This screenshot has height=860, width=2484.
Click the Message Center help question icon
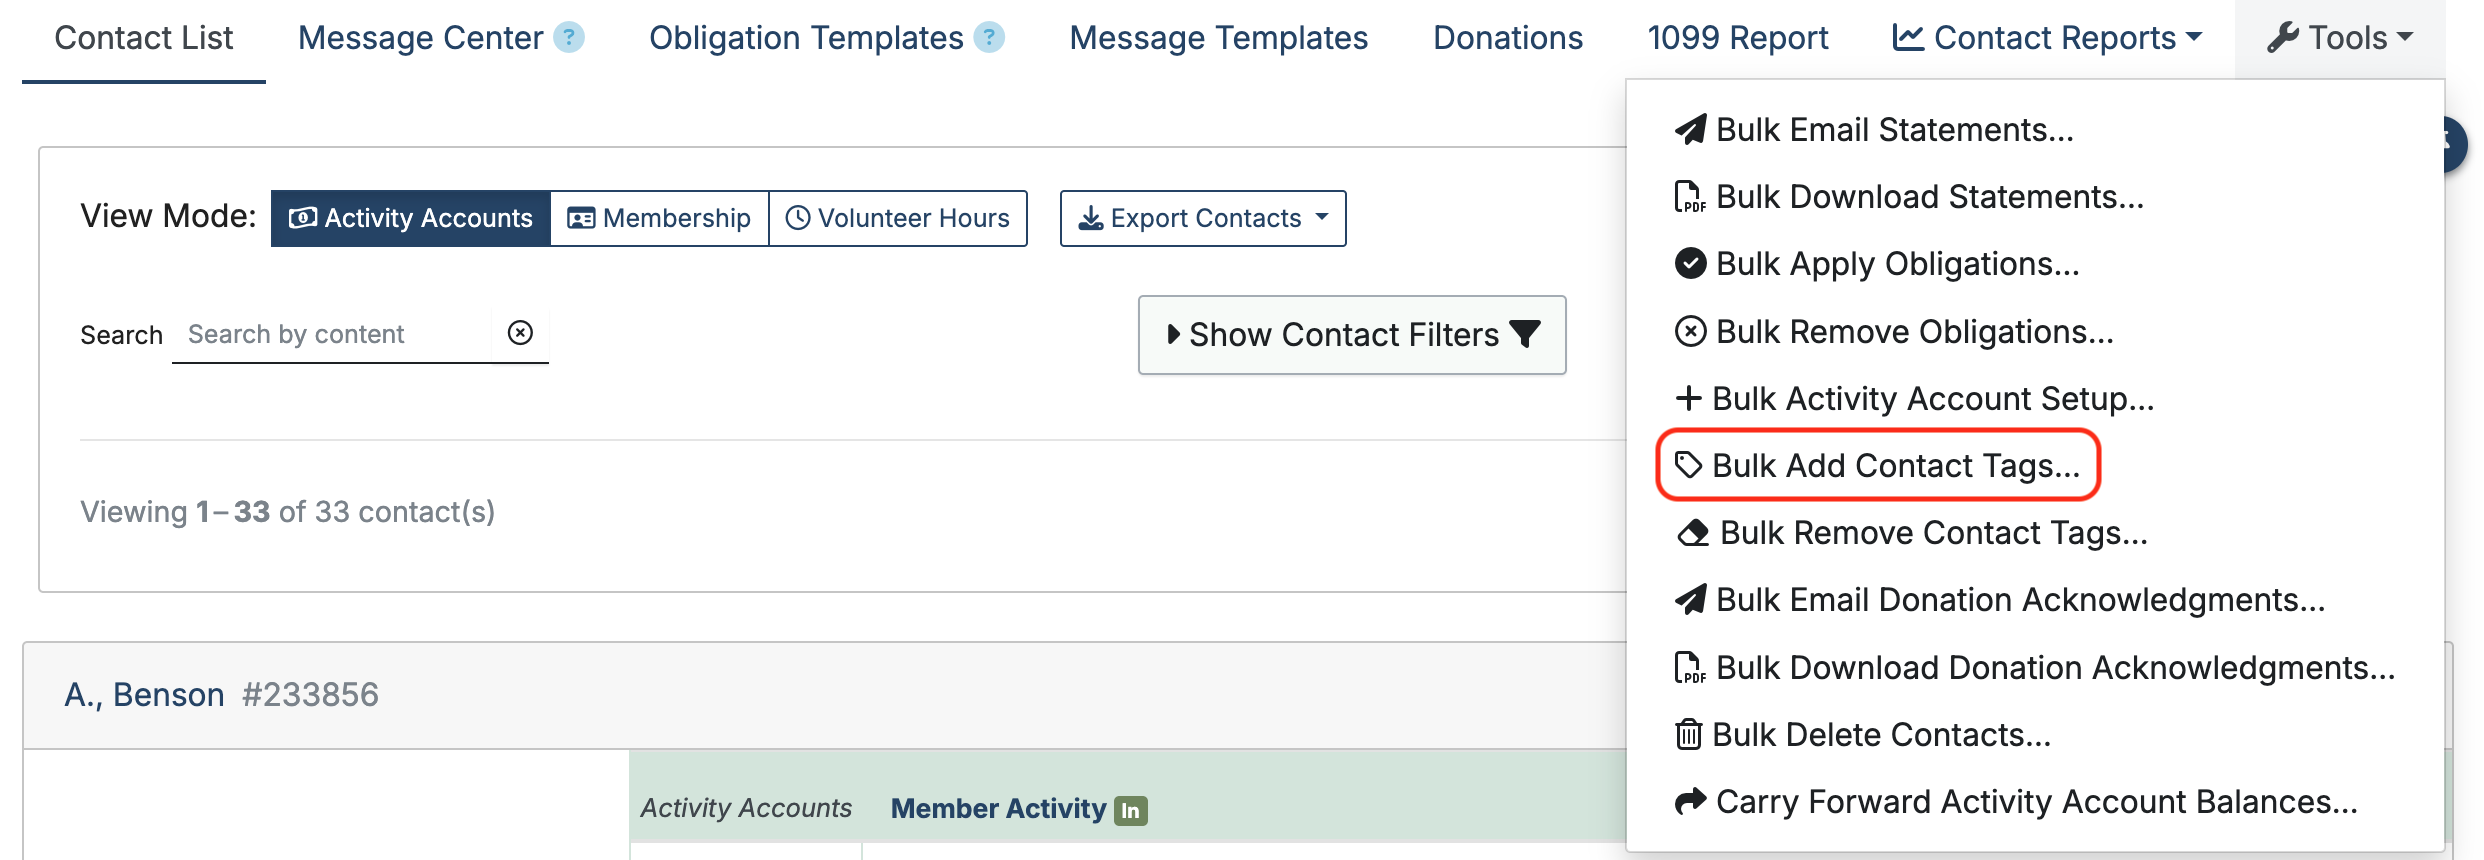coord(569,38)
